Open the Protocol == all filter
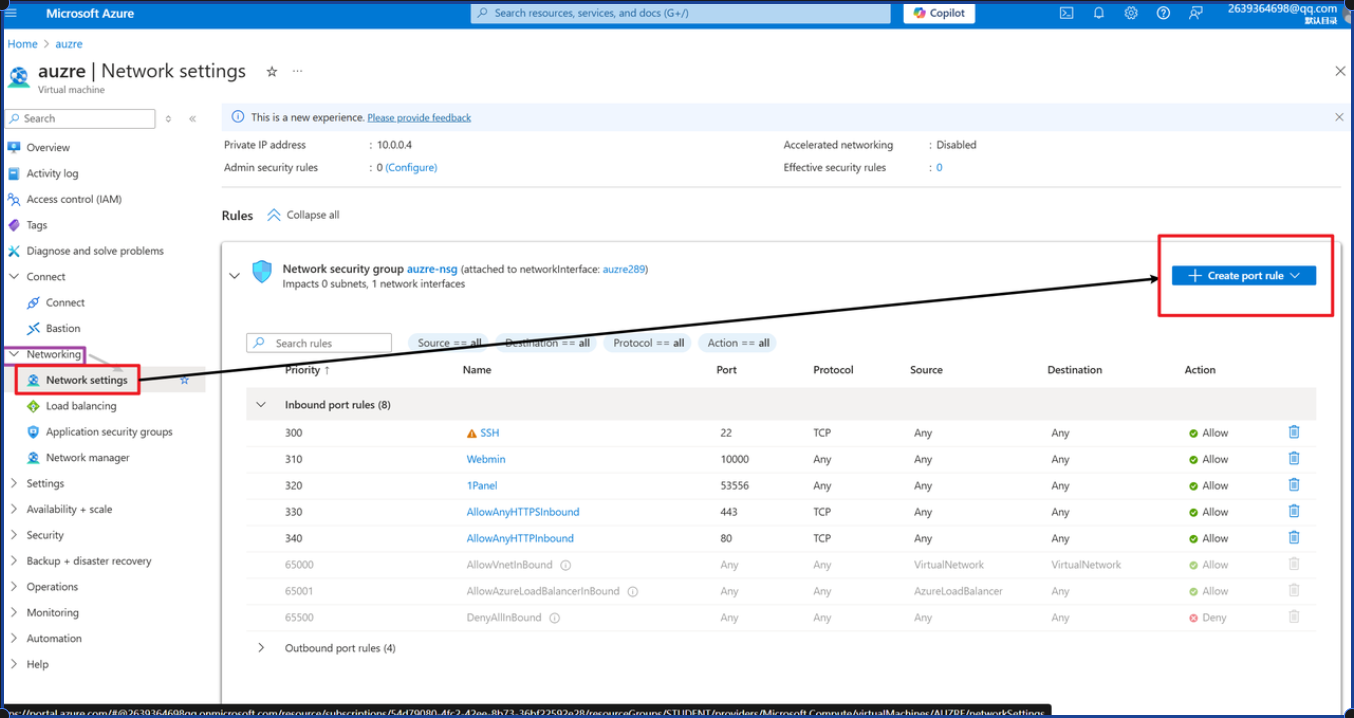Image resolution: width=1354 pixels, height=718 pixels. click(648, 343)
